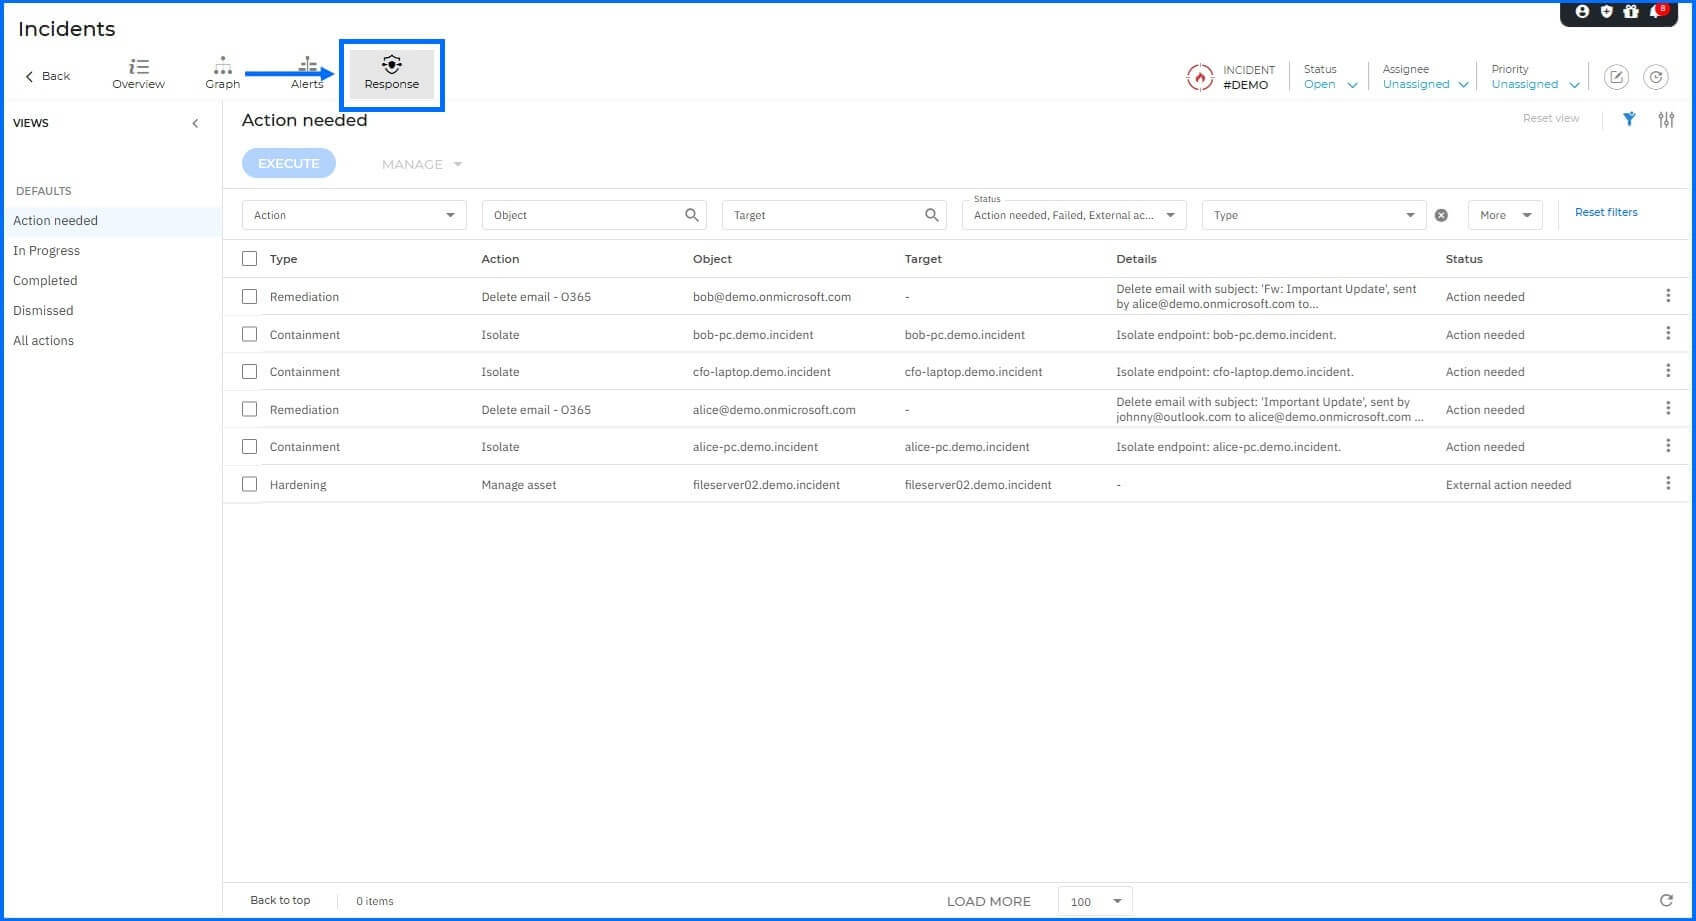
Task: Click the edit incident notes icon
Action: (x=1616, y=77)
